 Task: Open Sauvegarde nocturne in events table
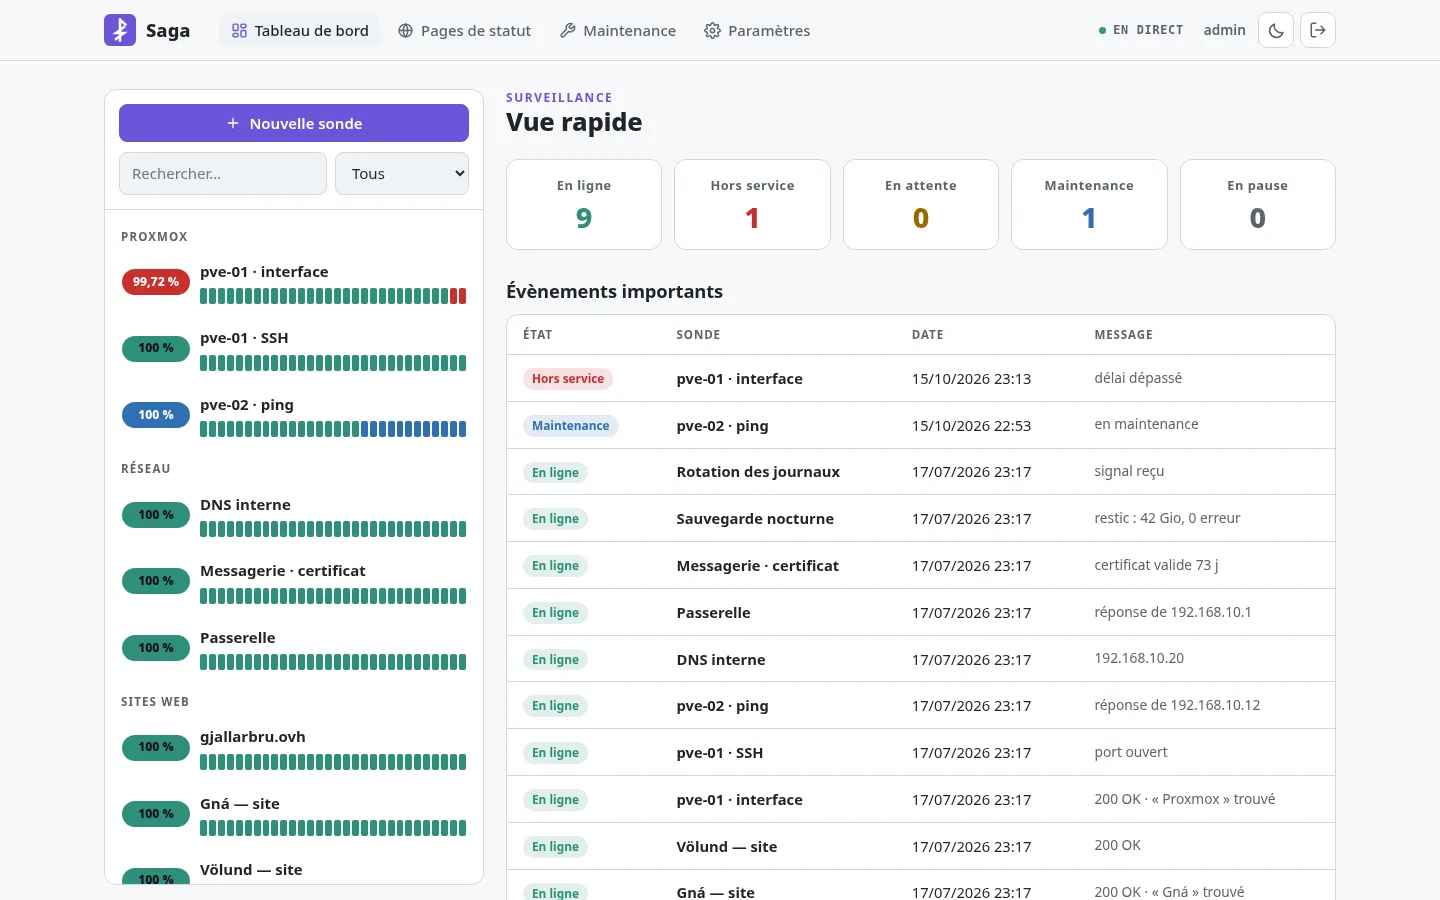click(x=755, y=519)
